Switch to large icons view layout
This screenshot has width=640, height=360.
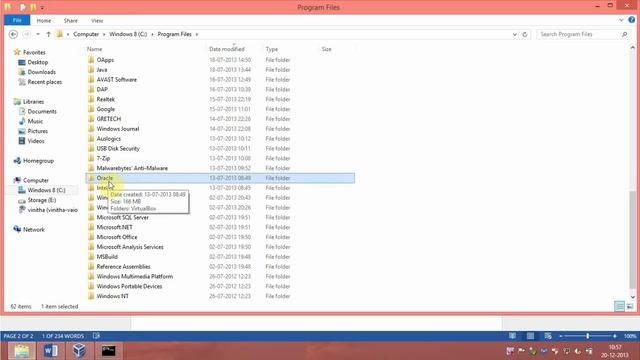pyautogui.click(x=630, y=306)
